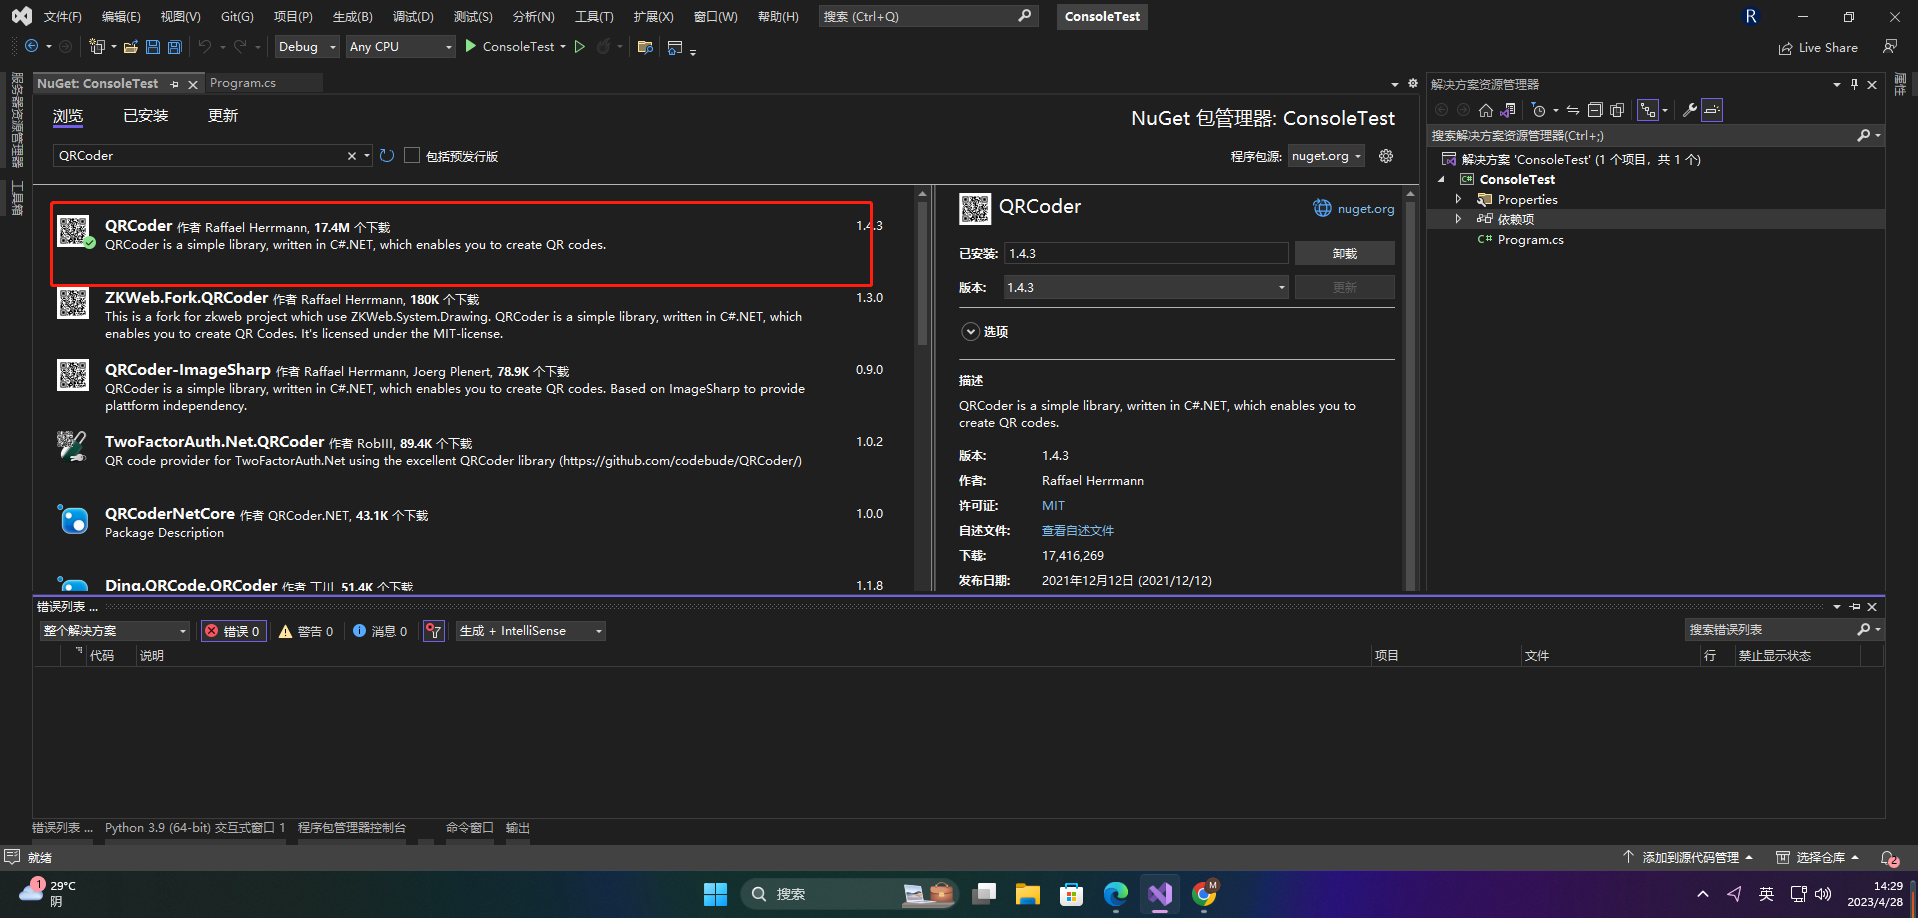Image resolution: width=1918 pixels, height=918 pixels.
Task: Open the properties wrench icon in Solution Explorer
Action: [1689, 110]
